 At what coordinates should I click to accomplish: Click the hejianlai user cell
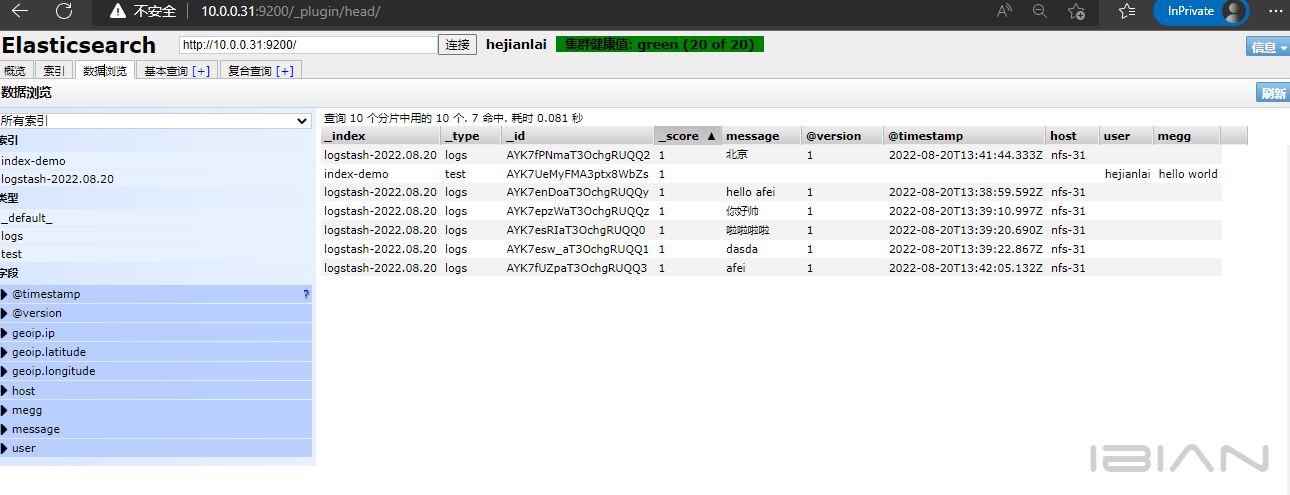(1128, 174)
